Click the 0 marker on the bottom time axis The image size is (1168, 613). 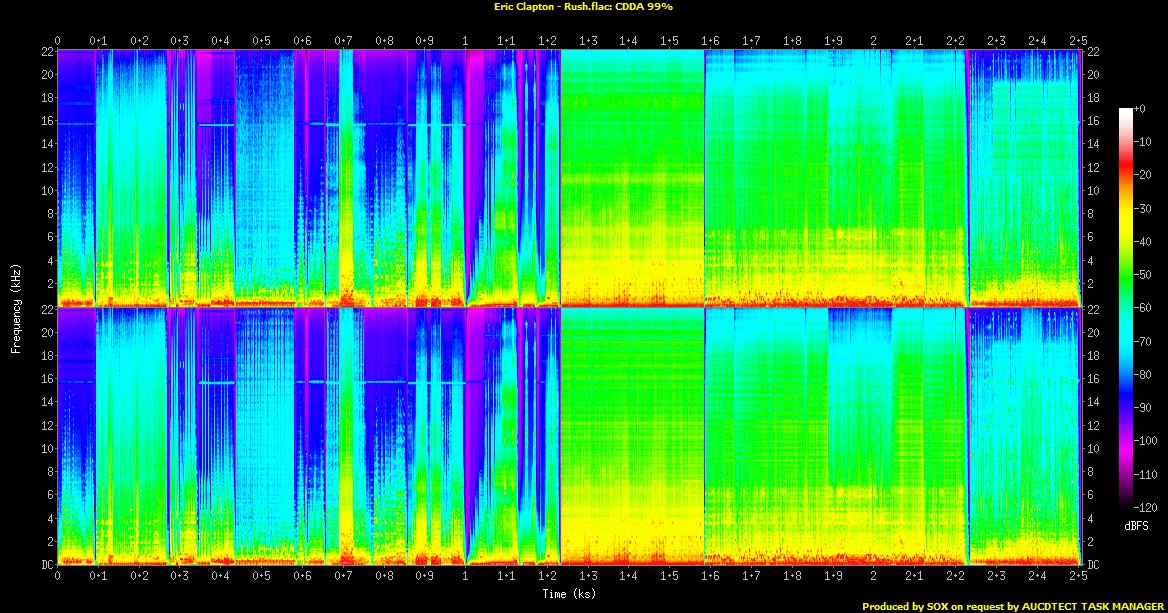(57, 577)
